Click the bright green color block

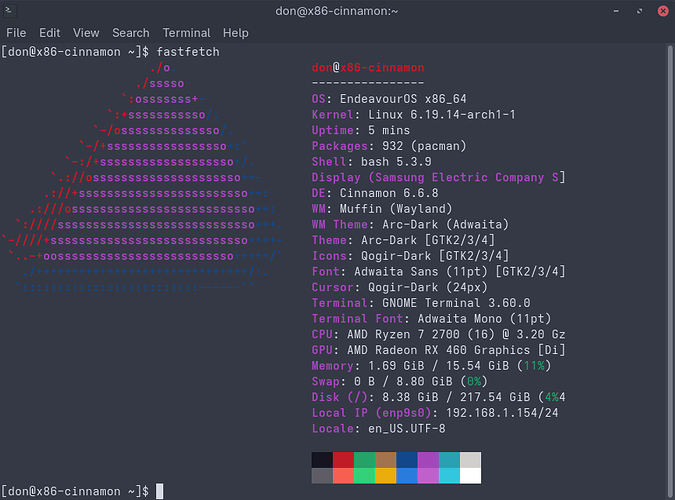point(364,476)
